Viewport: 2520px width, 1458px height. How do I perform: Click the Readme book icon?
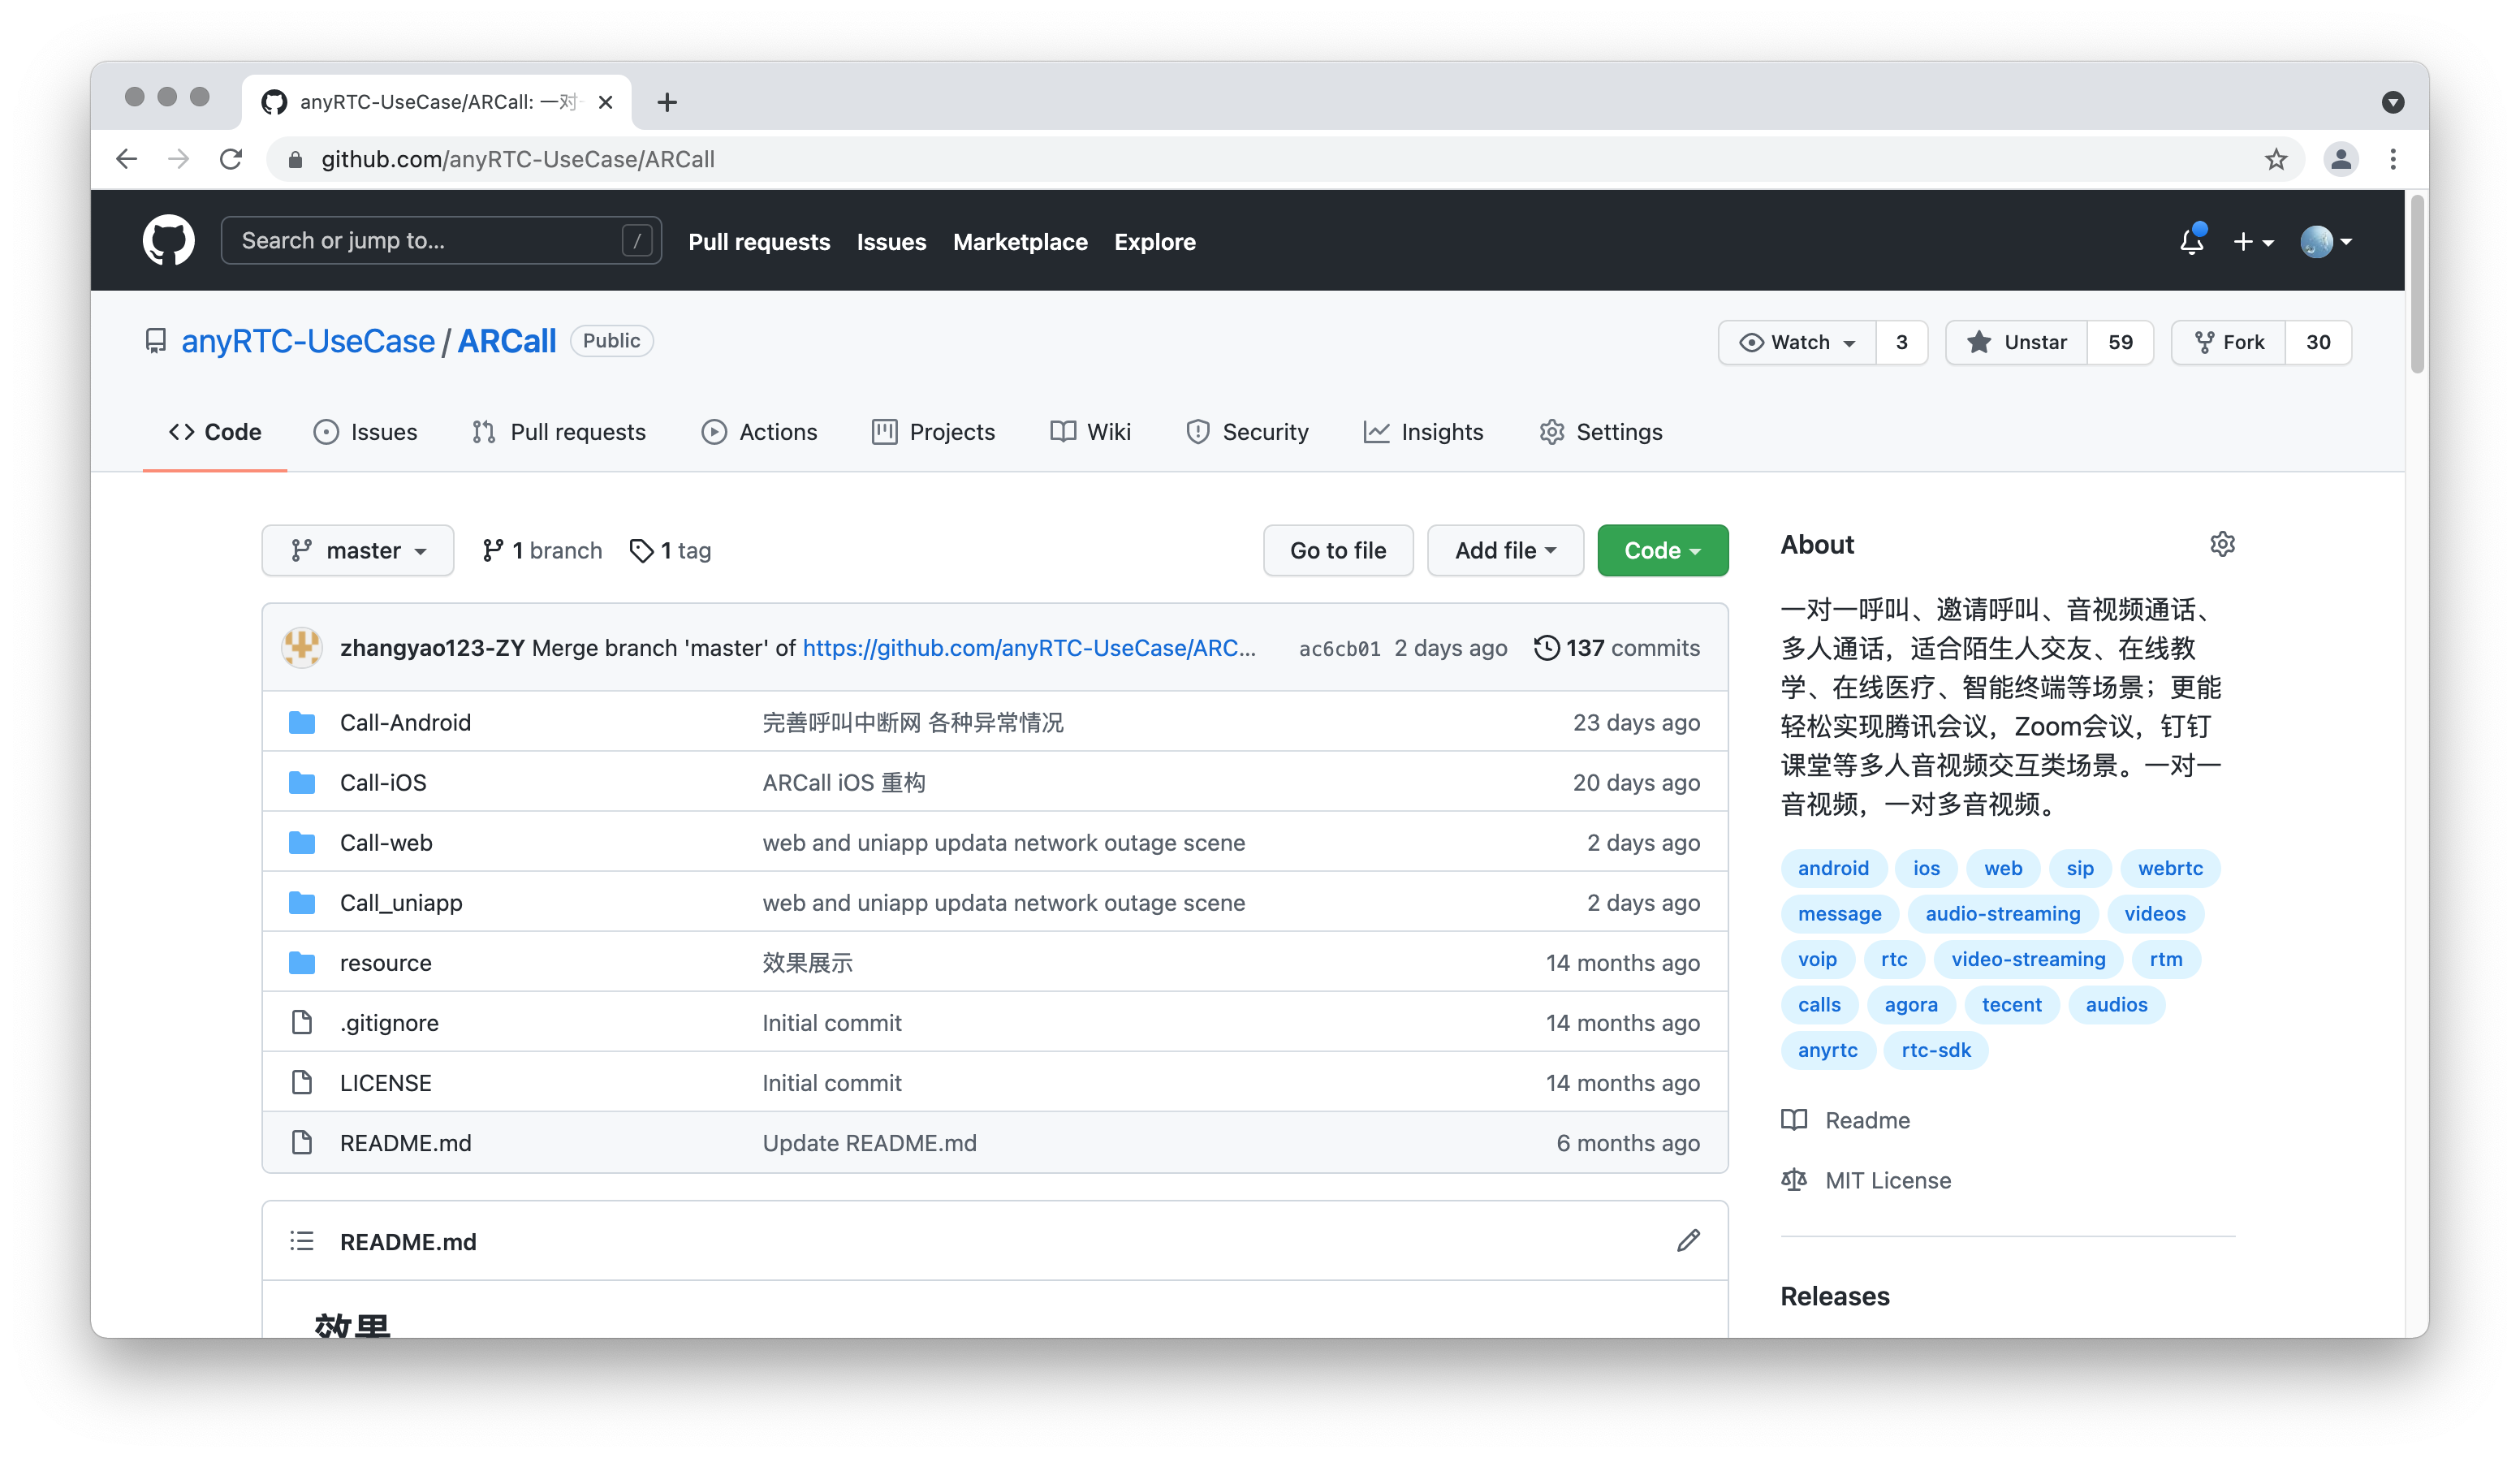pos(1794,1120)
